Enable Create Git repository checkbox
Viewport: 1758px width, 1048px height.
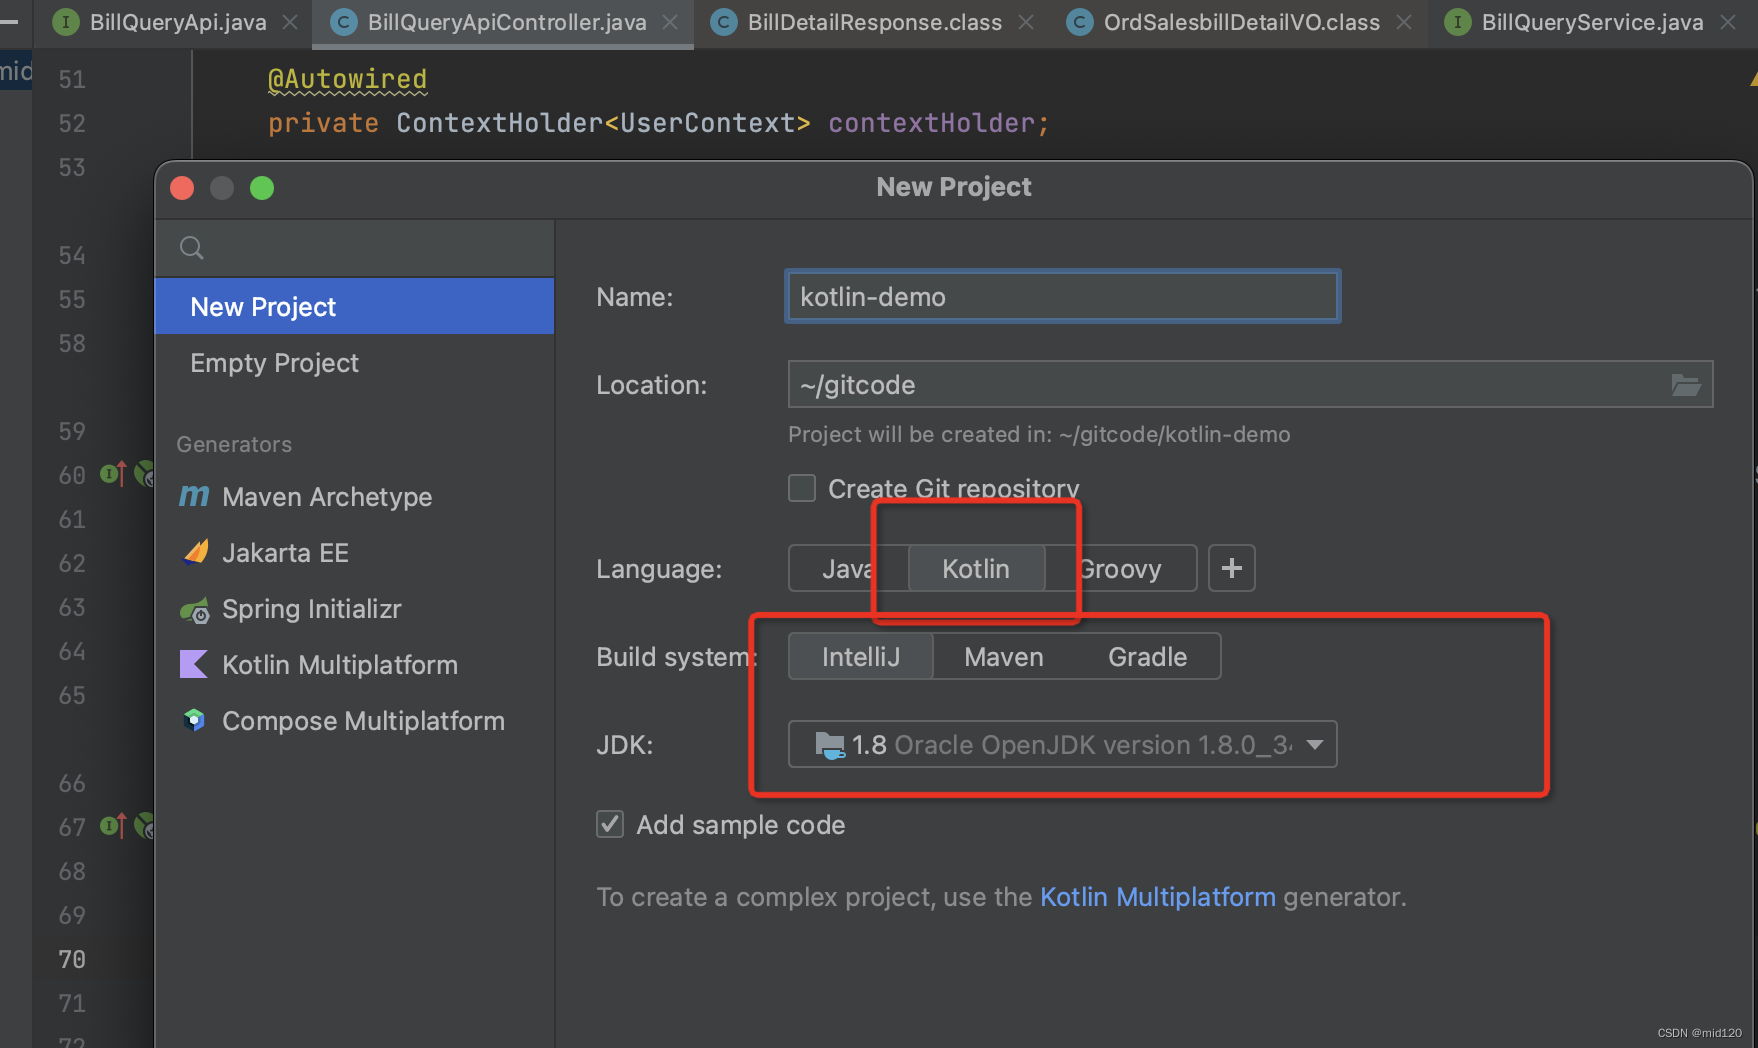pyautogui.click(x=802, y=488)
